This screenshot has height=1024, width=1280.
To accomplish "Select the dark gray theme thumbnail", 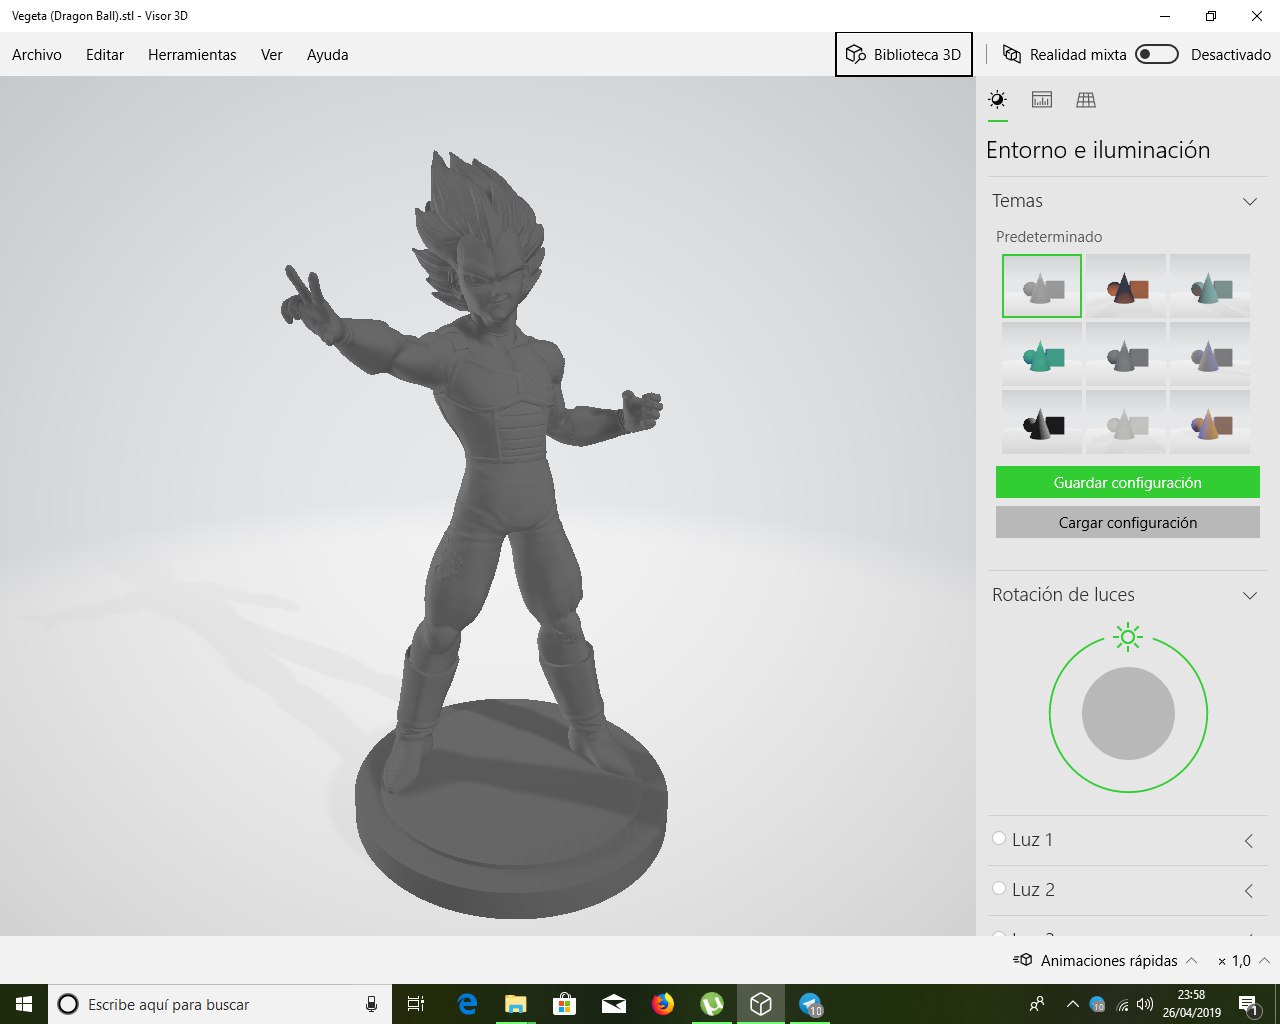I will click(x=1126, y=354).
